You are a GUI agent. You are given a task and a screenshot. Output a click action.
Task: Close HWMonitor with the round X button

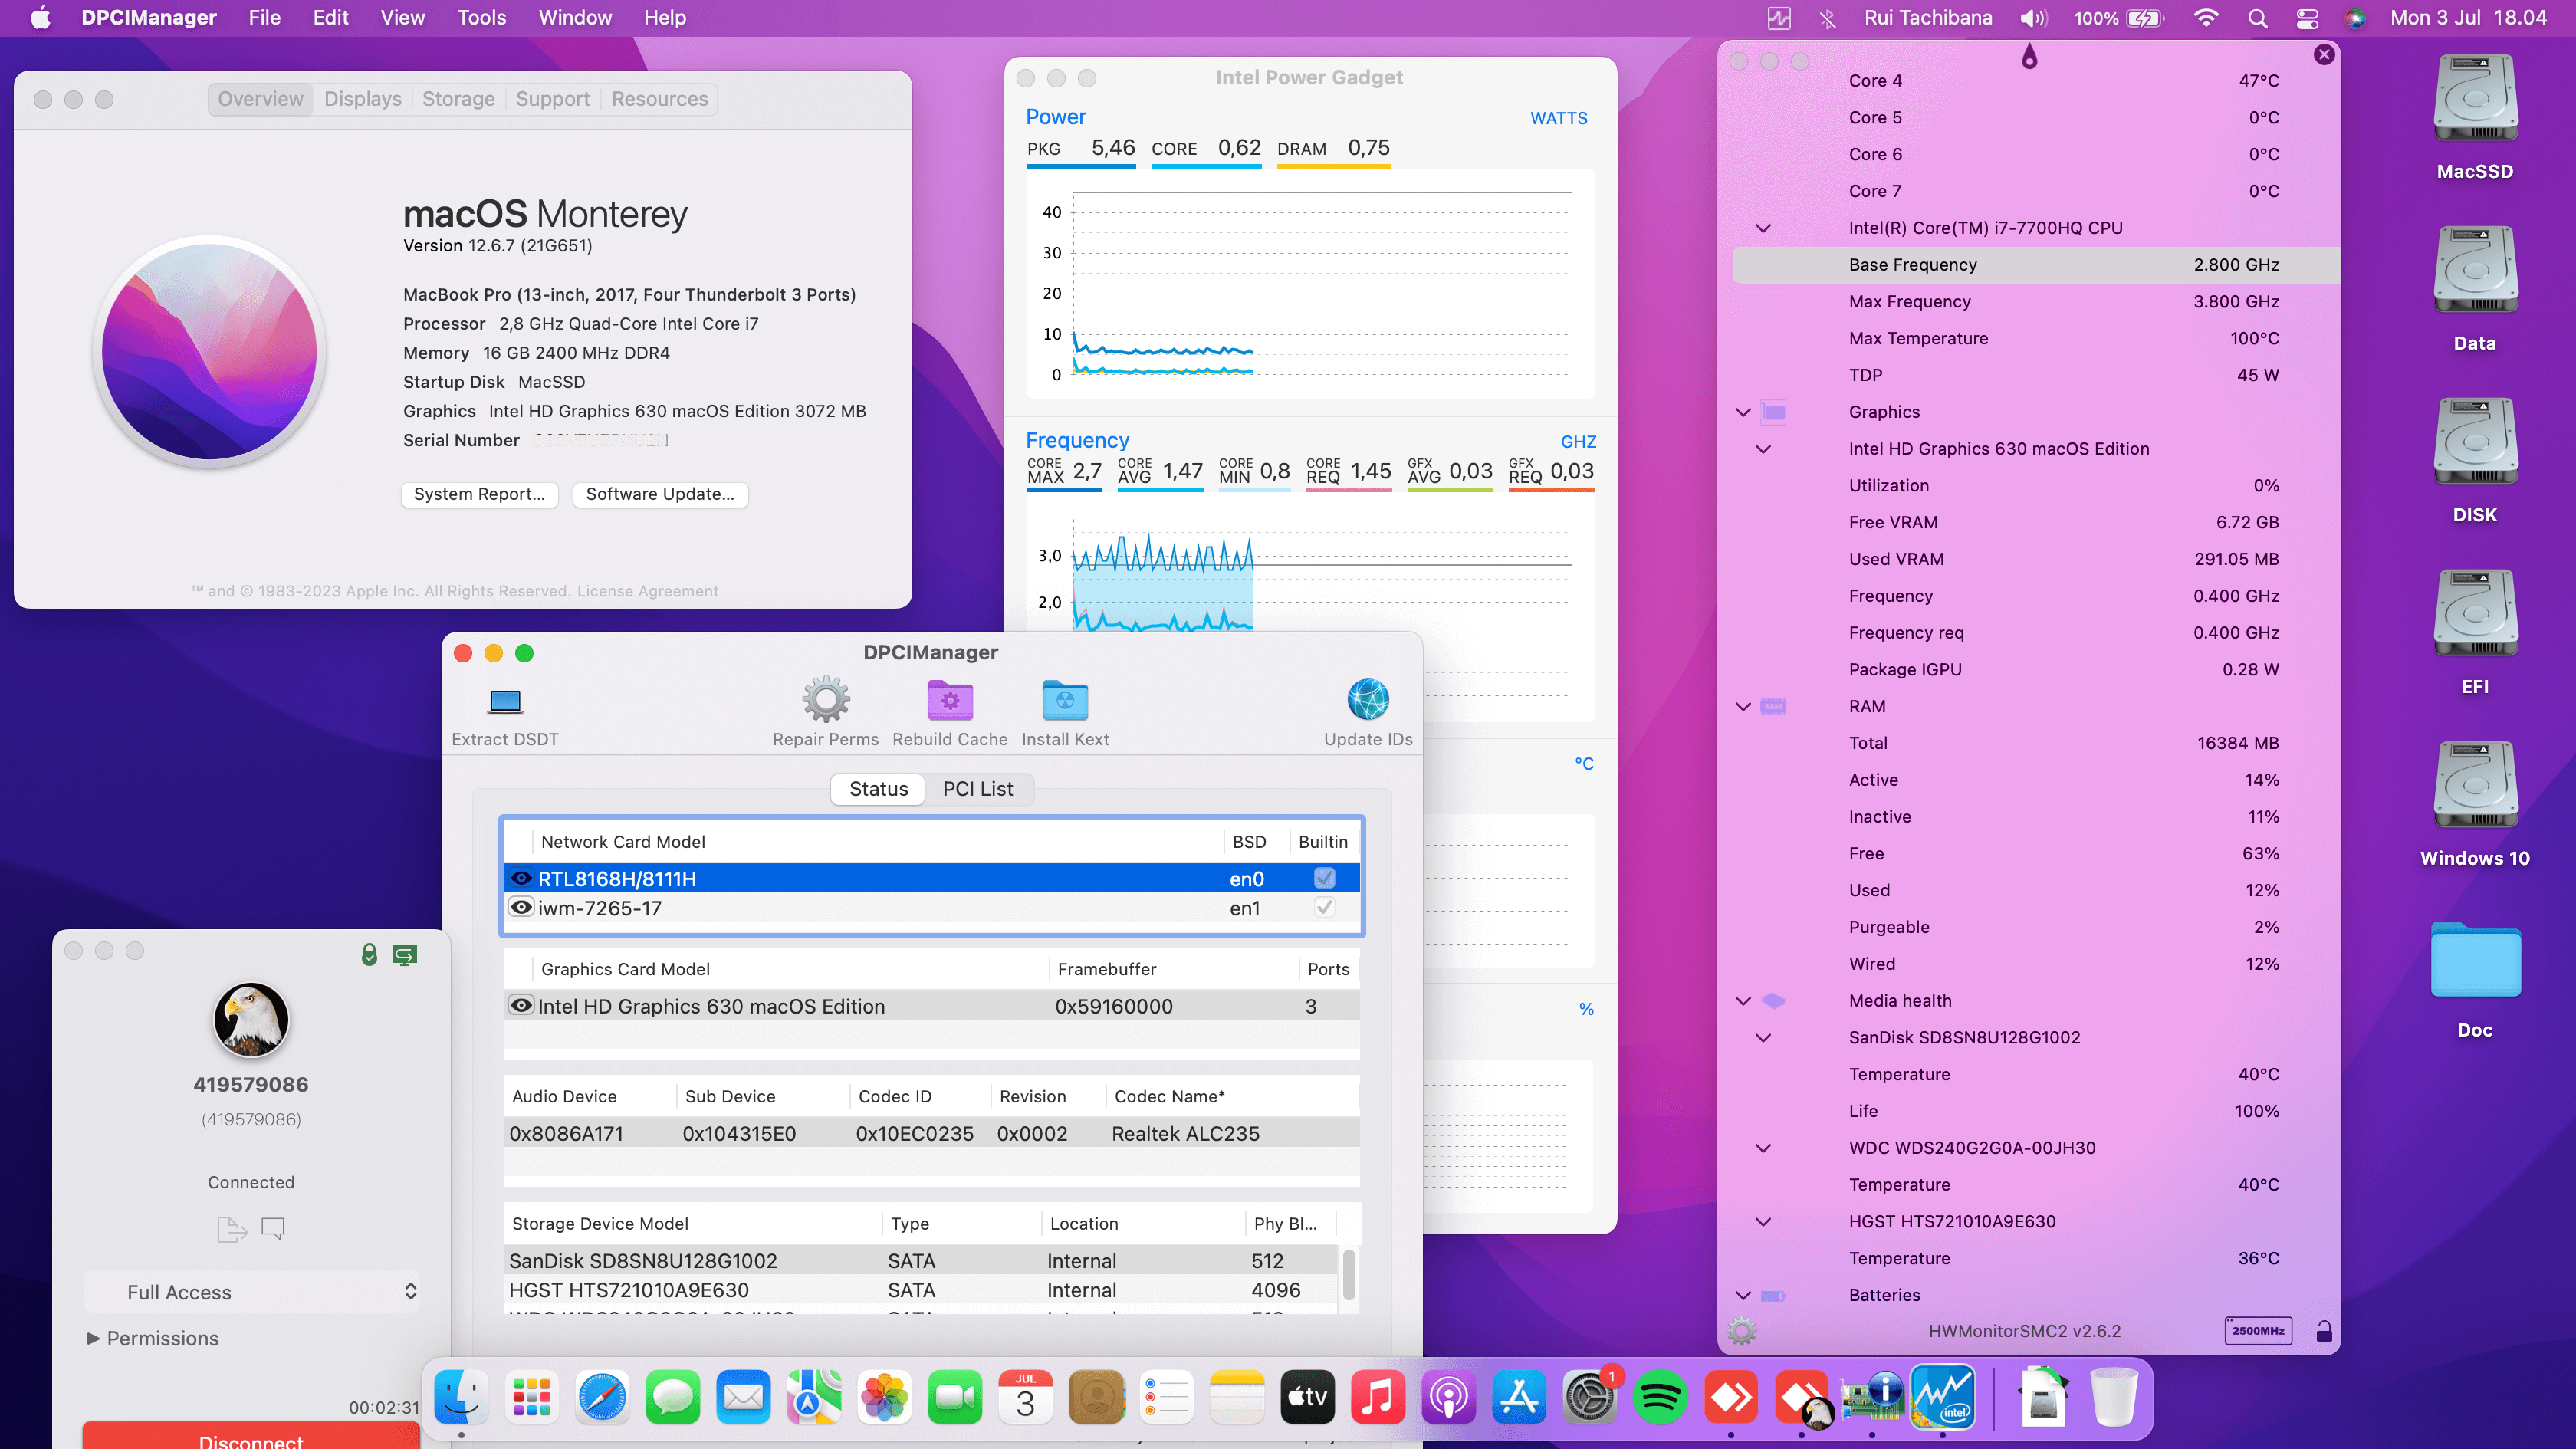(2324, 54)
